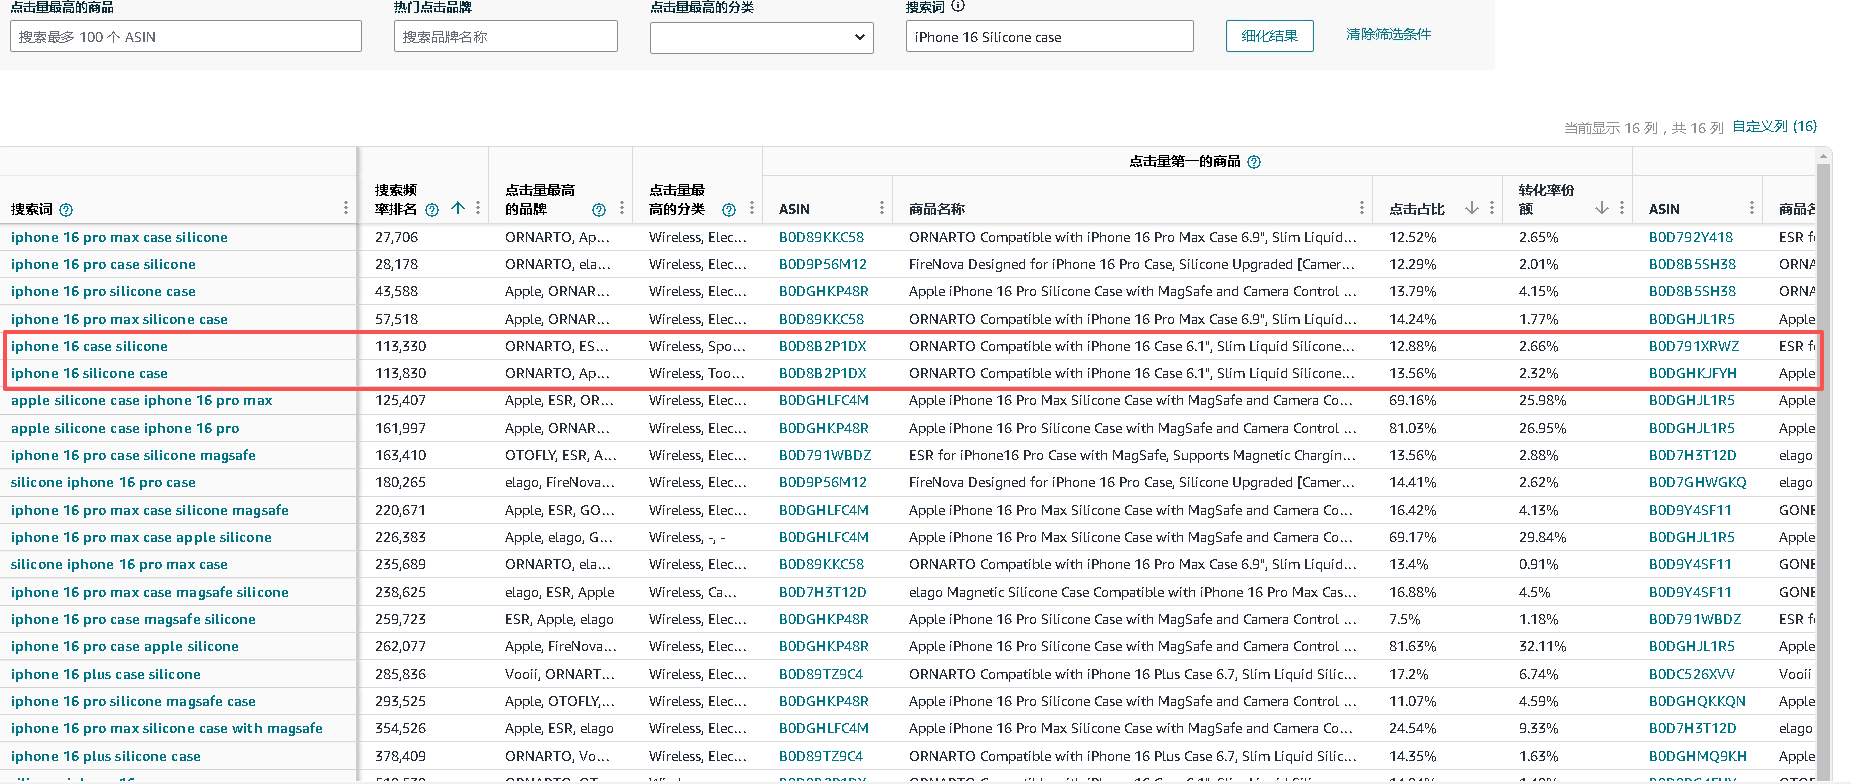
Task: Open 自定义列 (16) column settings
Action: click(x=1775, y=127)
